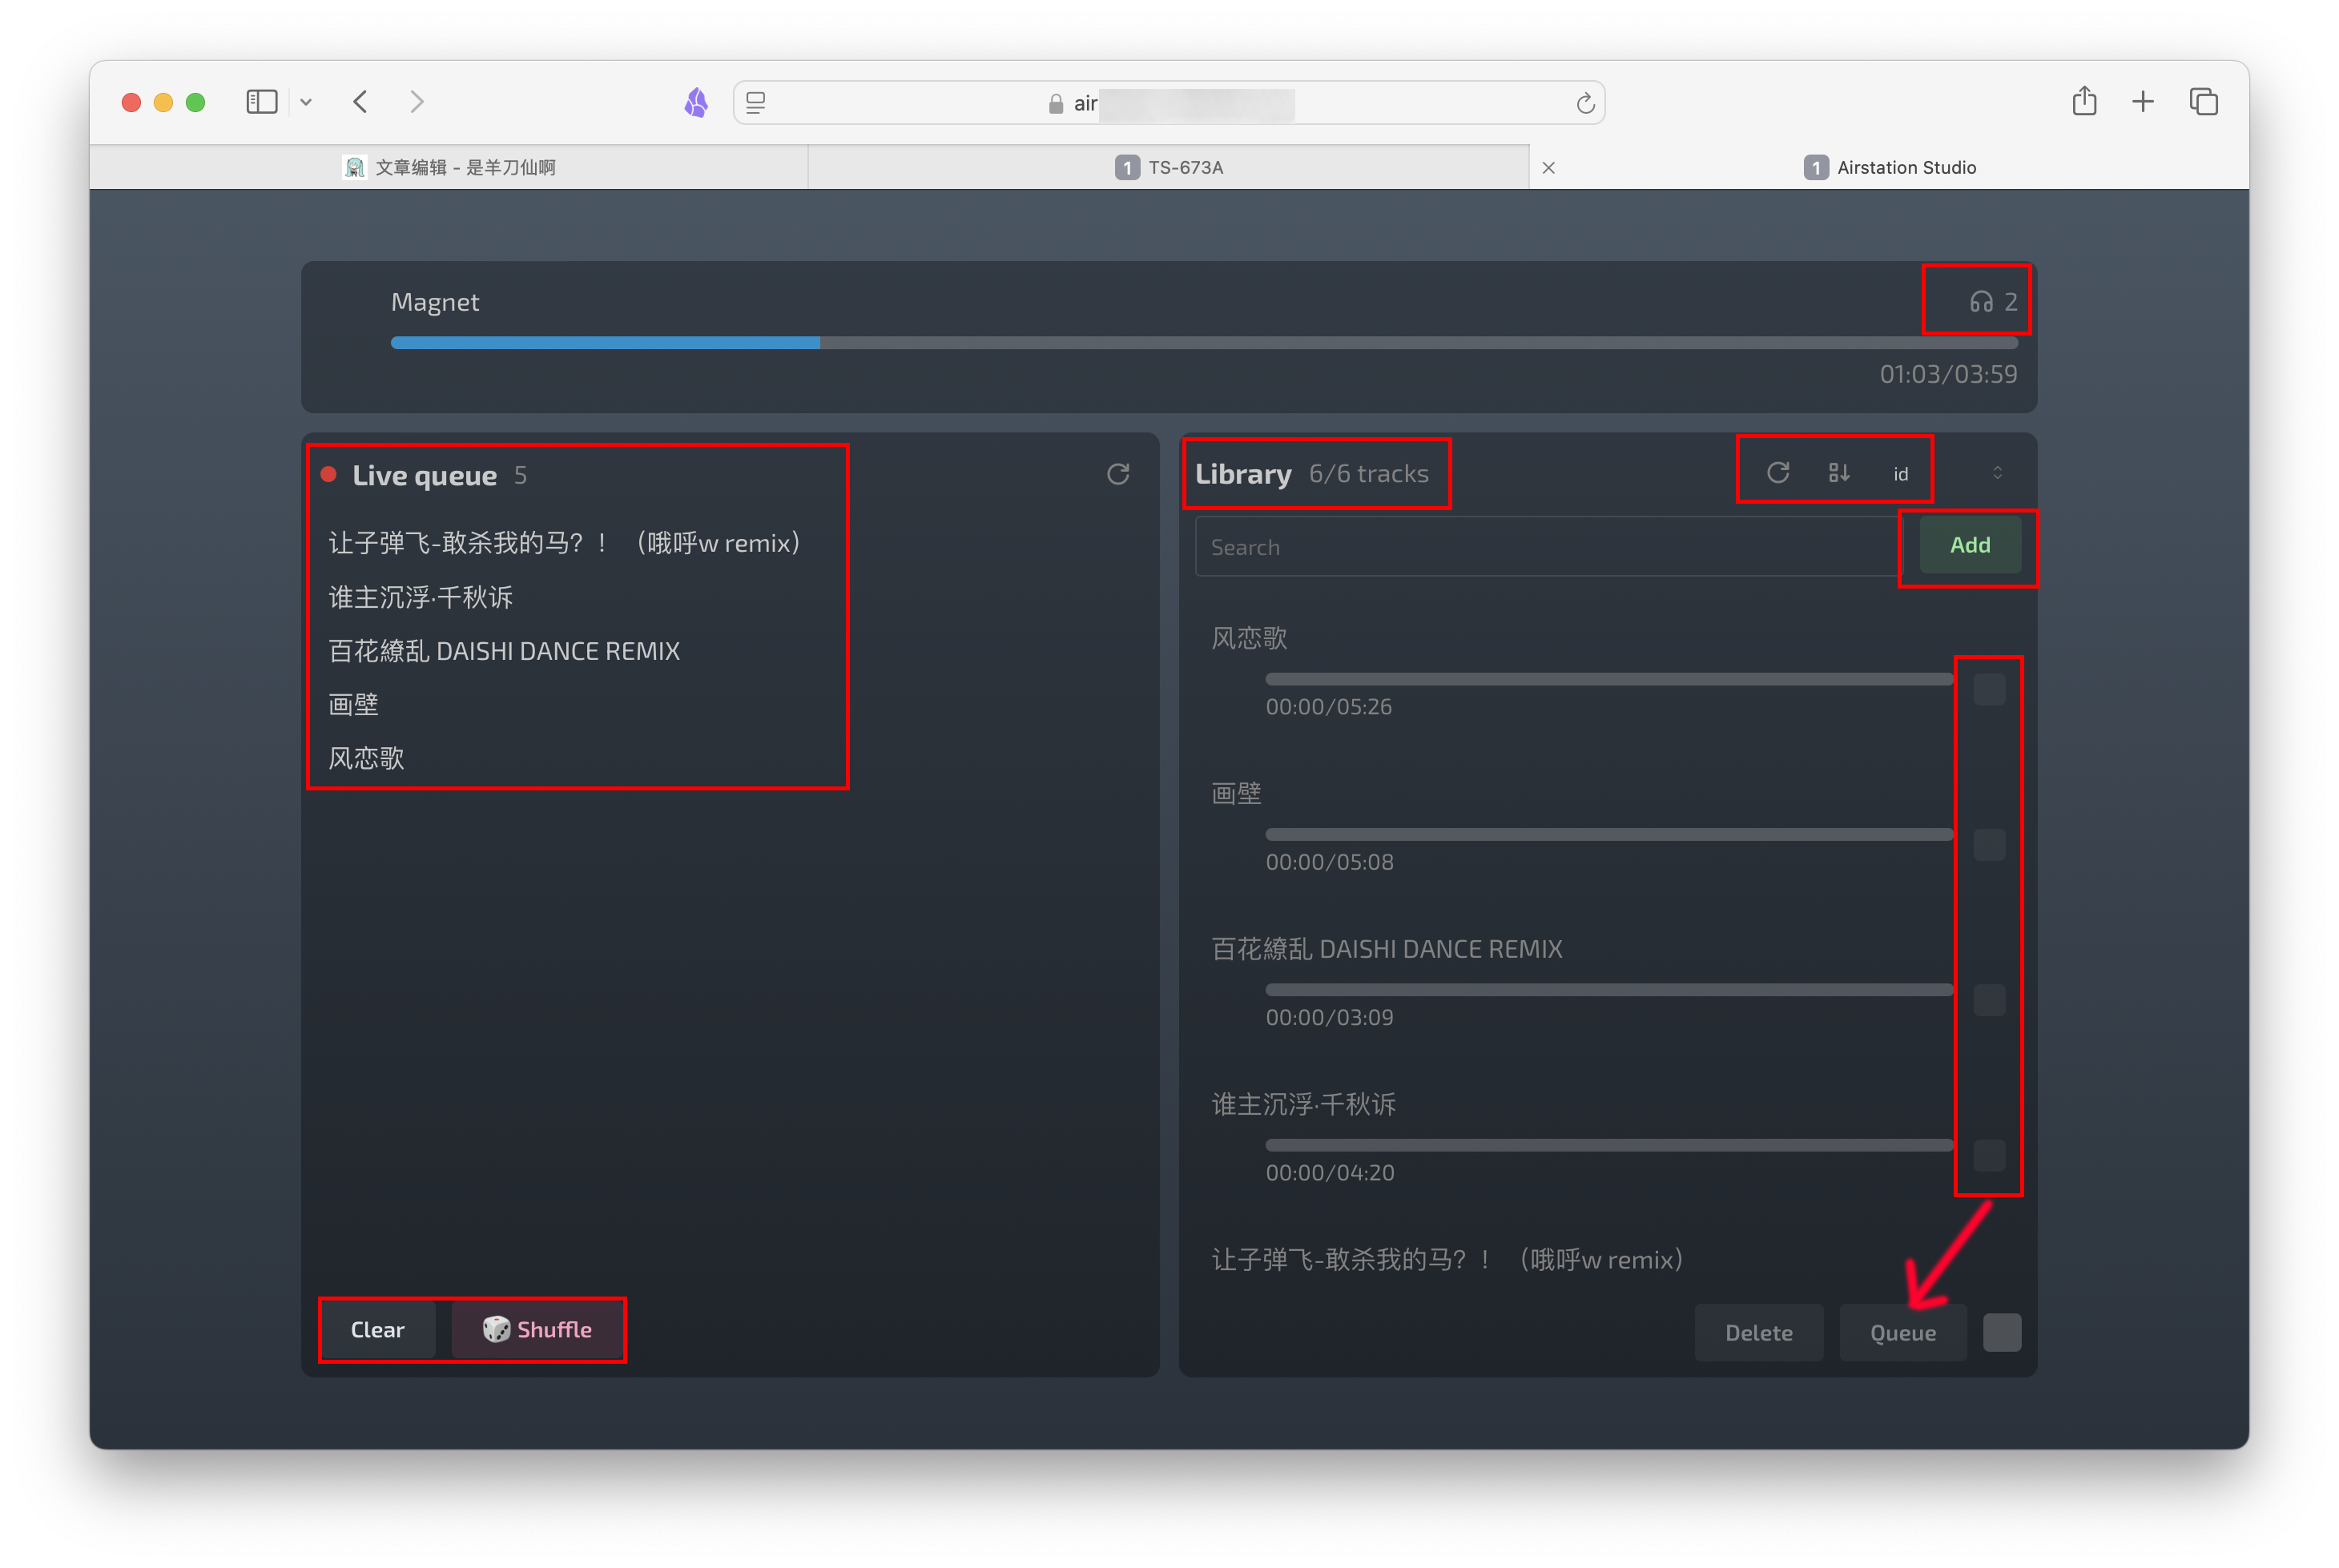This screenshot has height=1568, width=2339.
Task: Seek within the Magnet playback progress bar
Action: (x=1204, y=343)
